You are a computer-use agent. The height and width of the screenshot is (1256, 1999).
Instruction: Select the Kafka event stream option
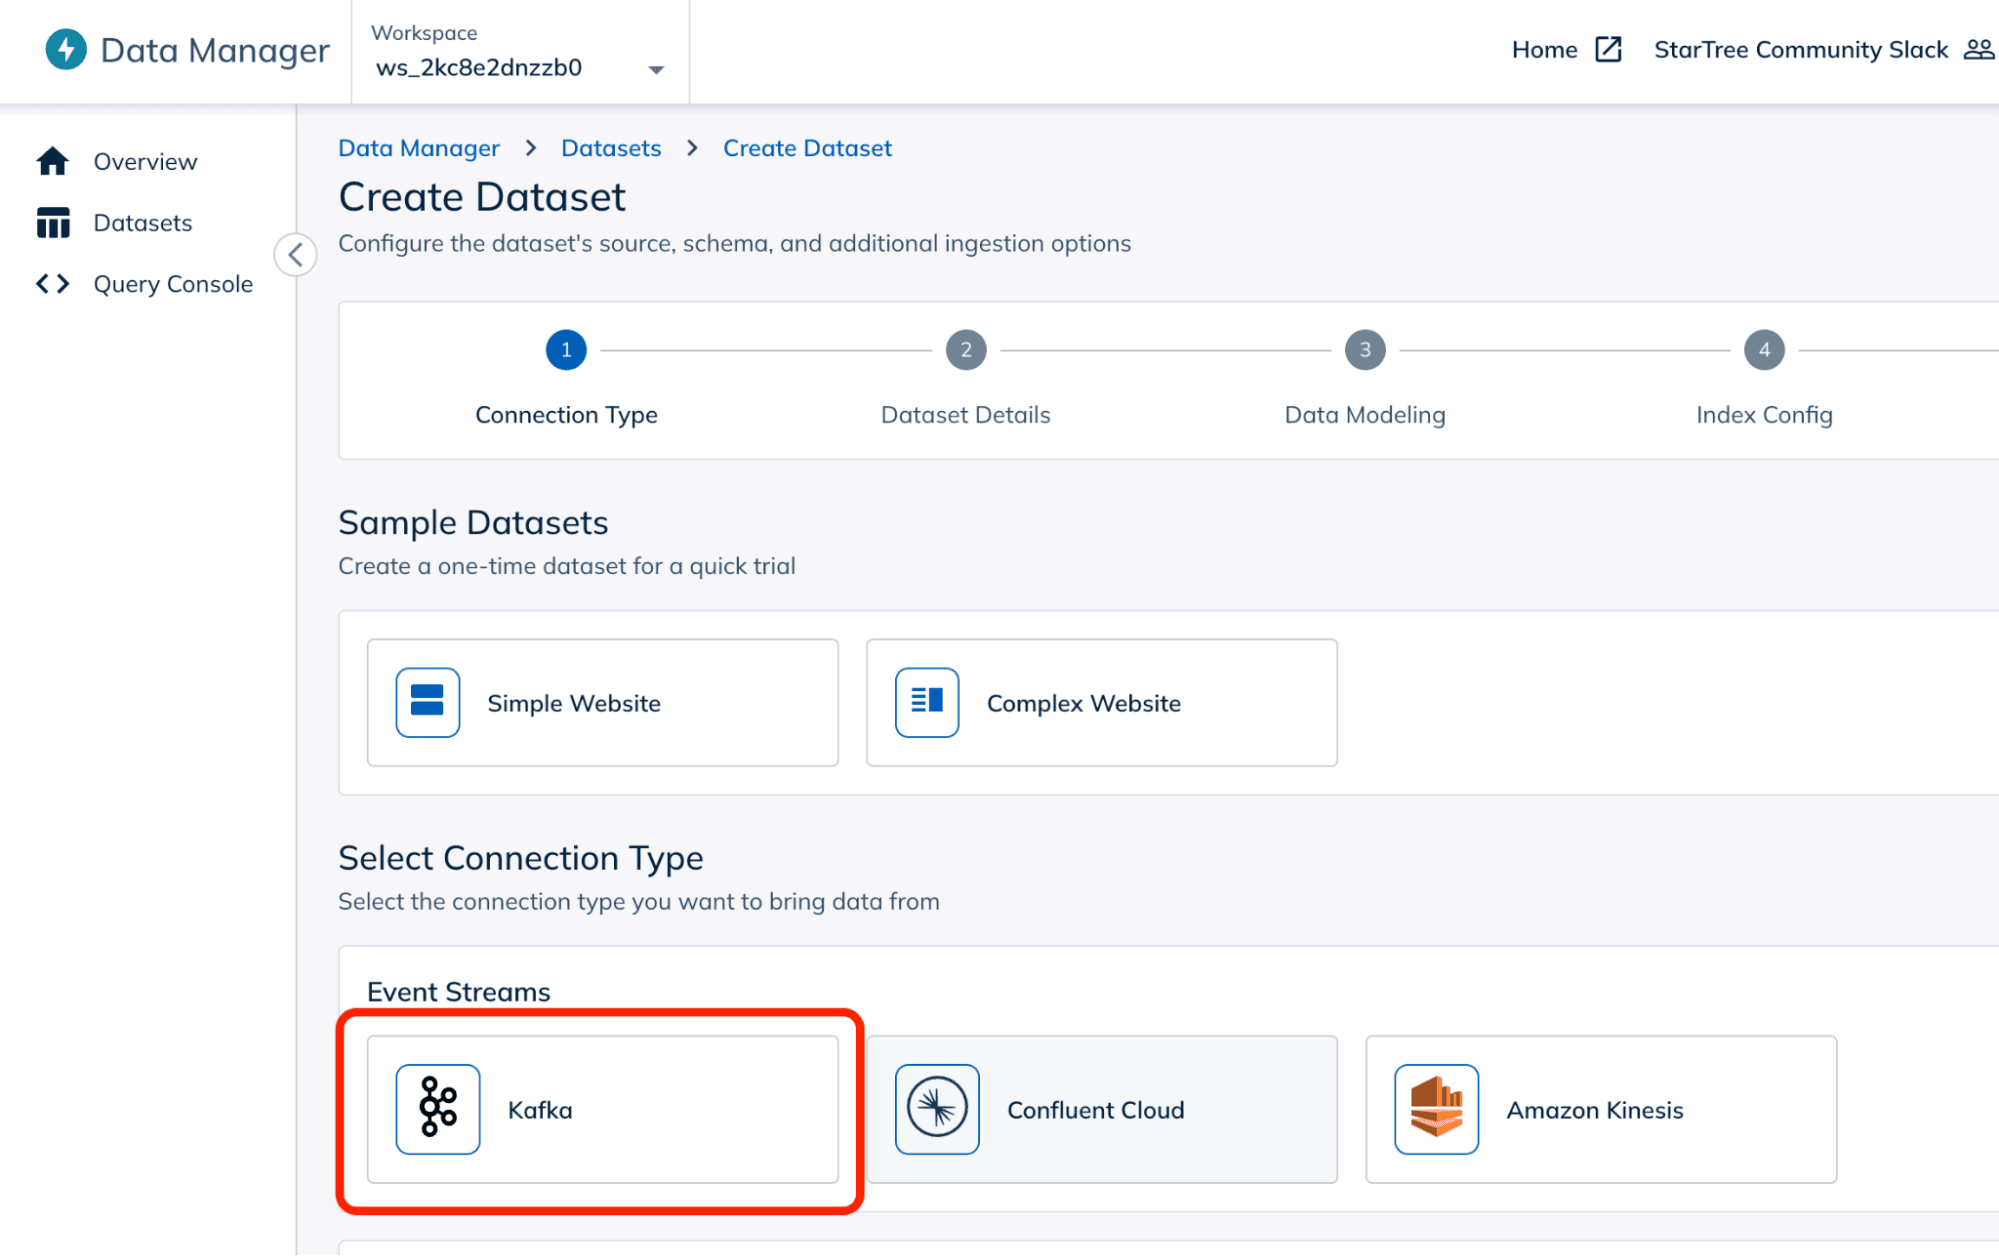(602, 1108)
